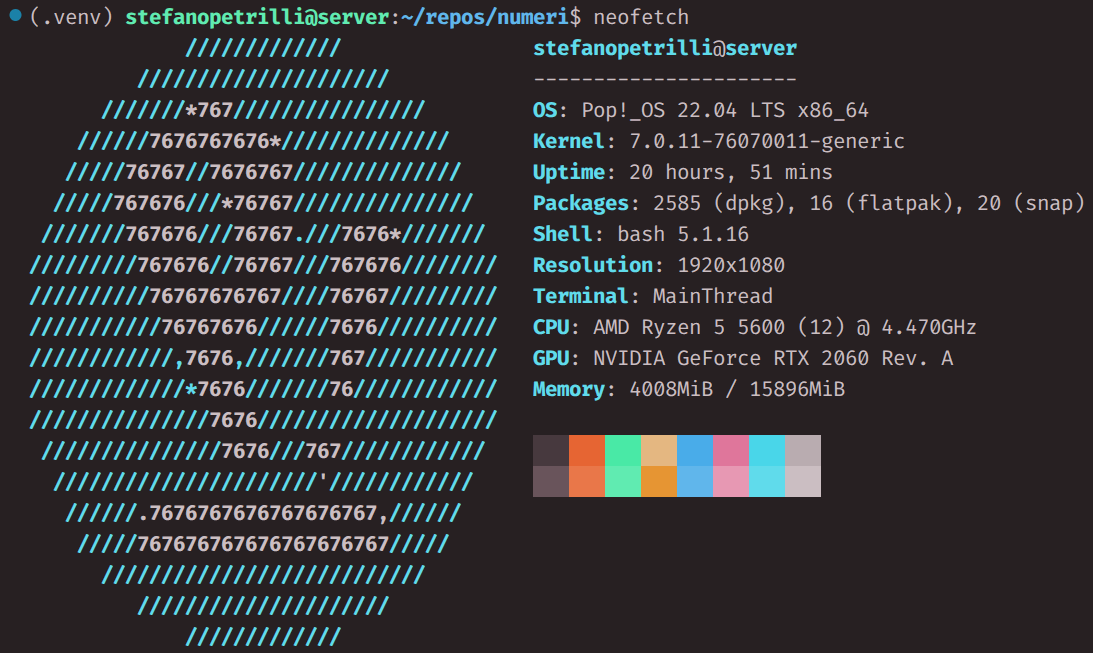The width and height of the screenshot is (1093, 653).
Task: Click the orange top-row color block
Action: (587, 450)
